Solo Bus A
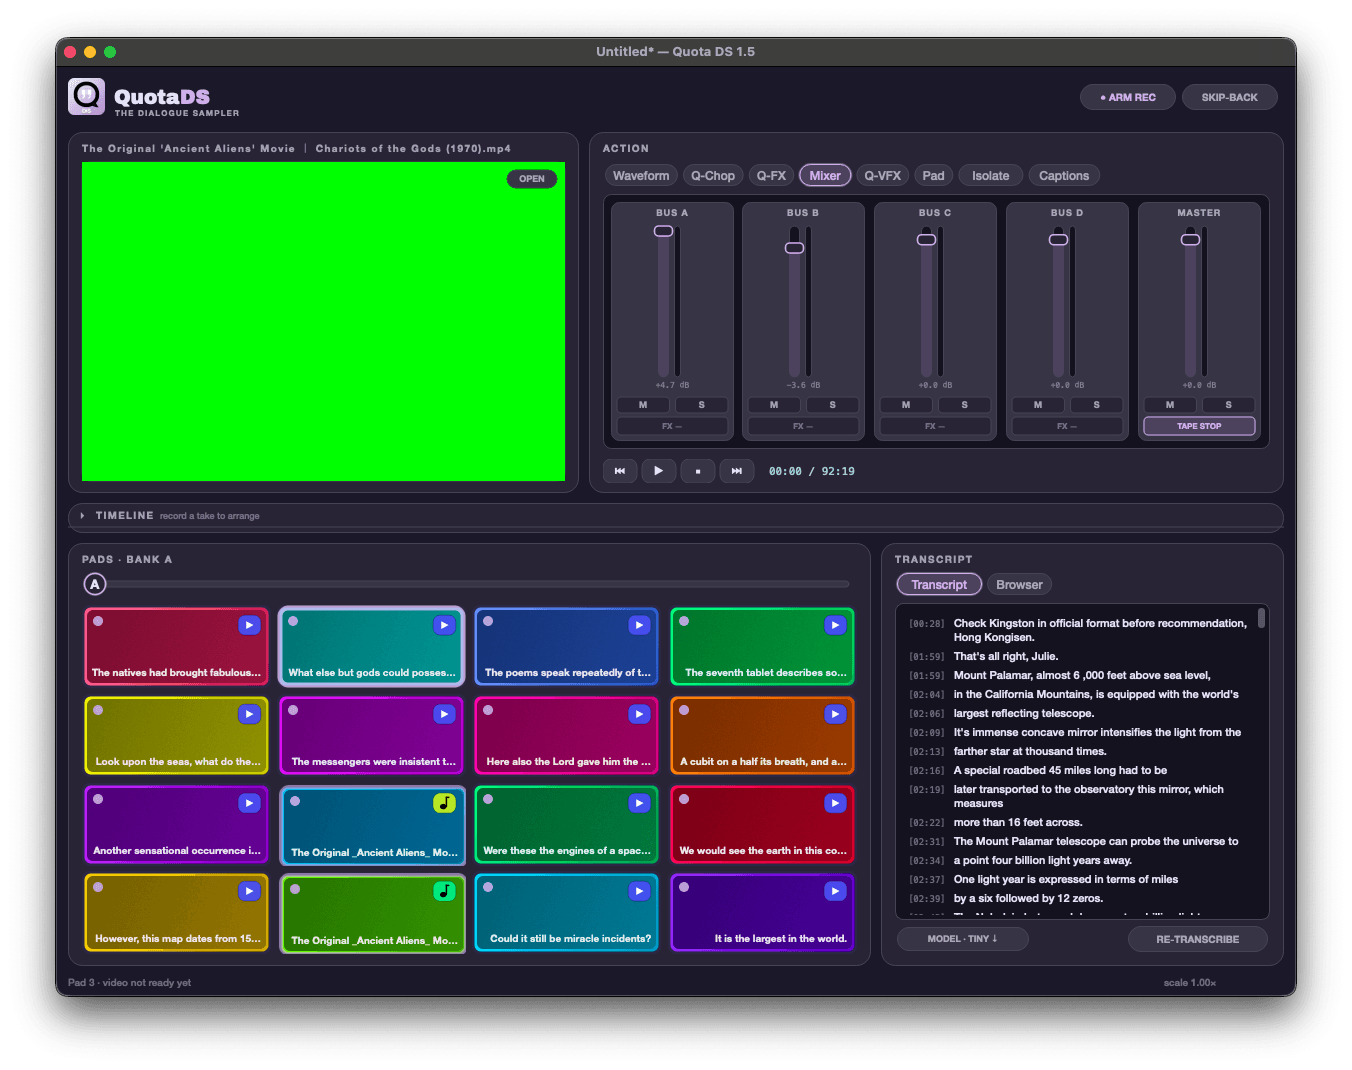Viewport: 1352px width, 1070px height. point(701,405)
